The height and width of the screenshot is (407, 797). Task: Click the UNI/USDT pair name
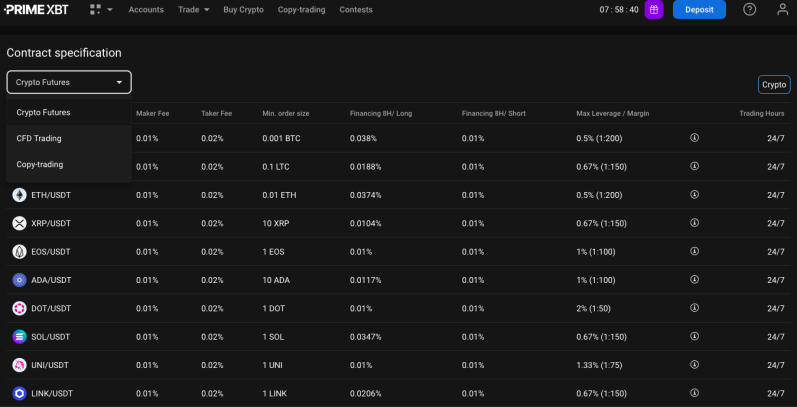coord(50,365)
